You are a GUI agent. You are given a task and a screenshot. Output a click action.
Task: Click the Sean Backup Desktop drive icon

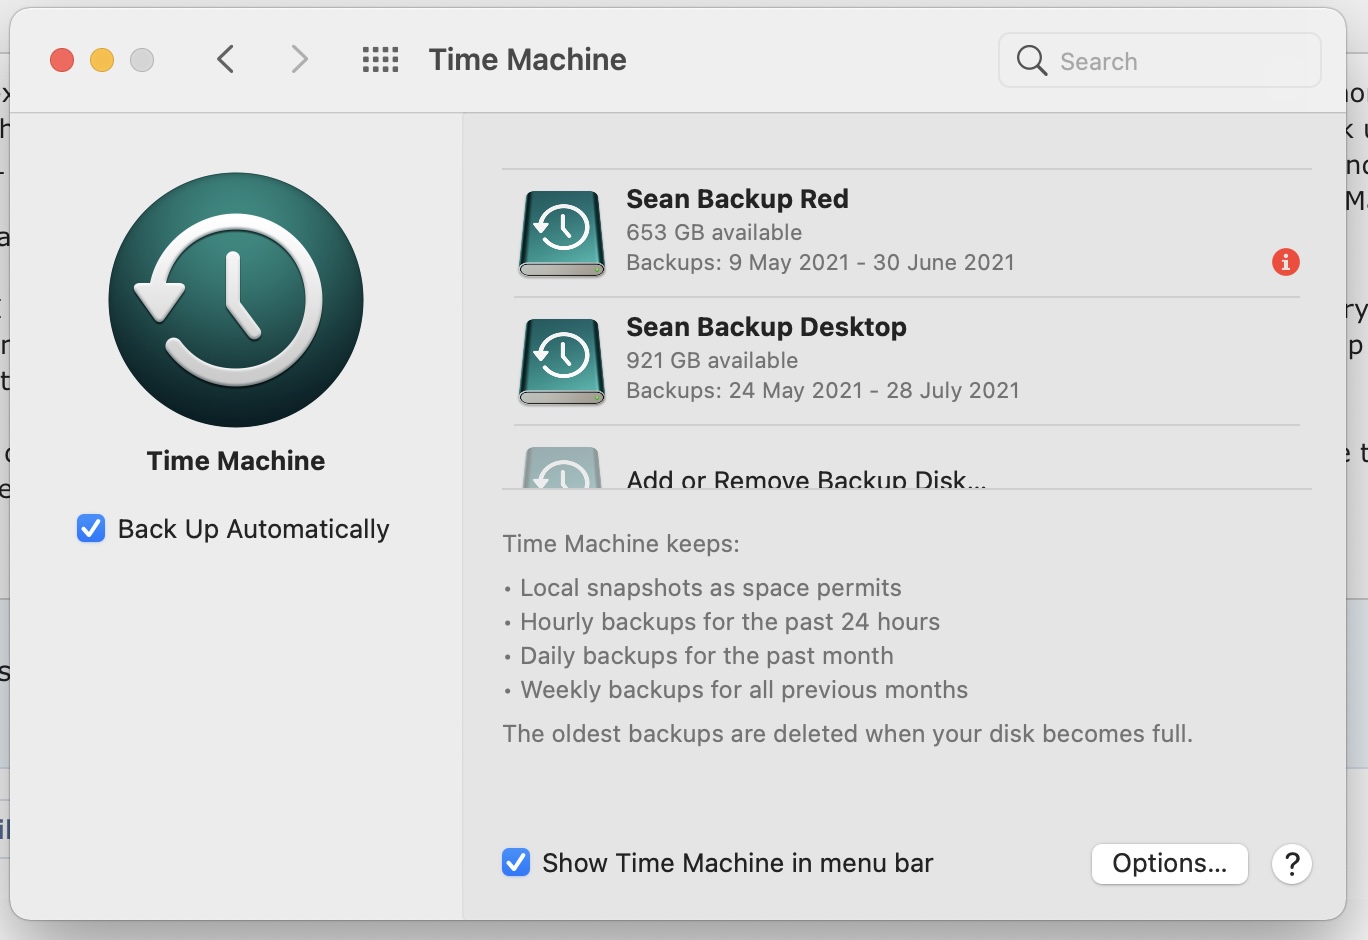[562, 361]
